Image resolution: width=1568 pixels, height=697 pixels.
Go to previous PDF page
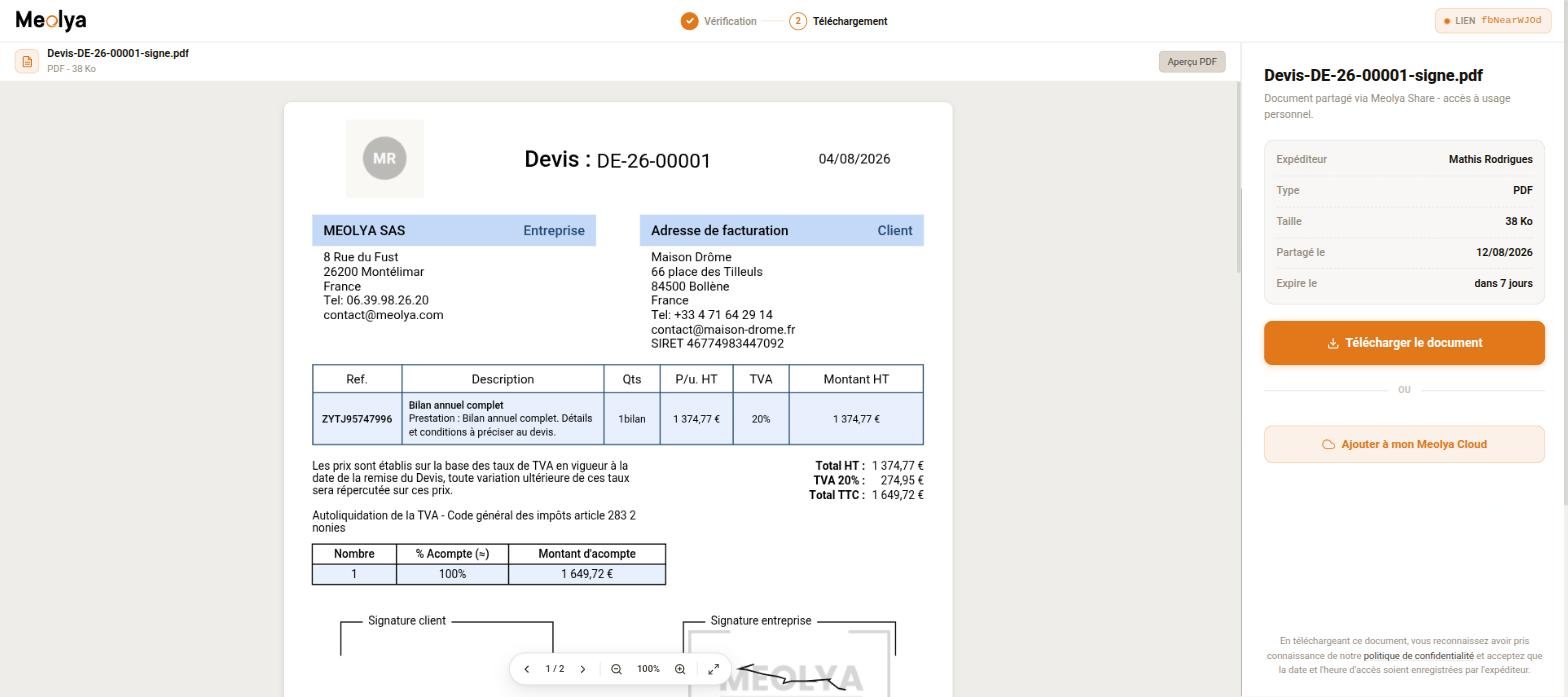tap(527, 669)
